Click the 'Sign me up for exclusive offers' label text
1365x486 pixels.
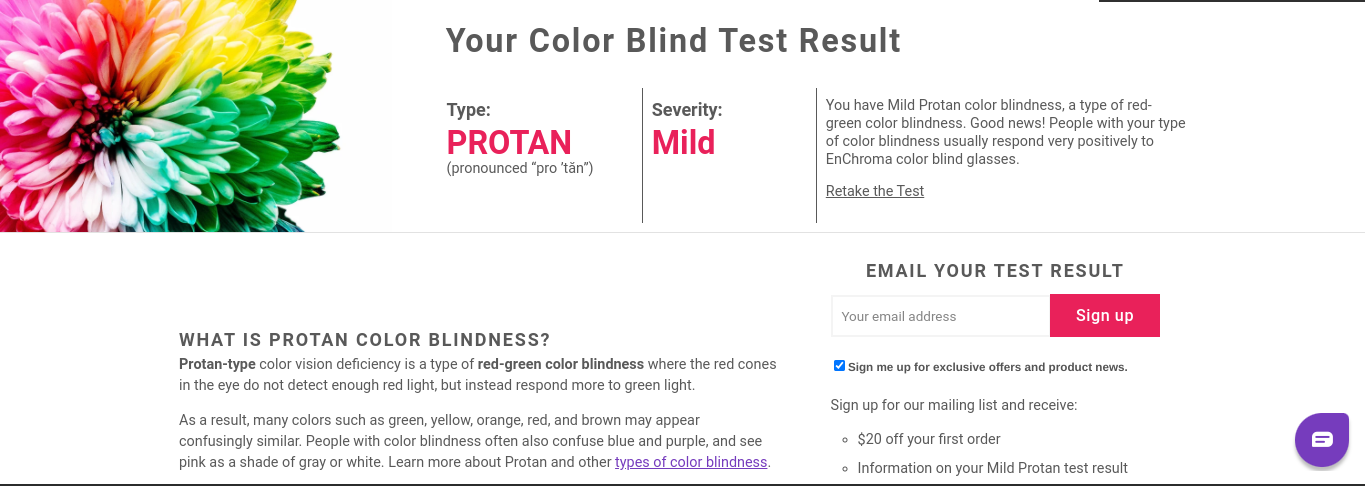[x=987, y=367]
